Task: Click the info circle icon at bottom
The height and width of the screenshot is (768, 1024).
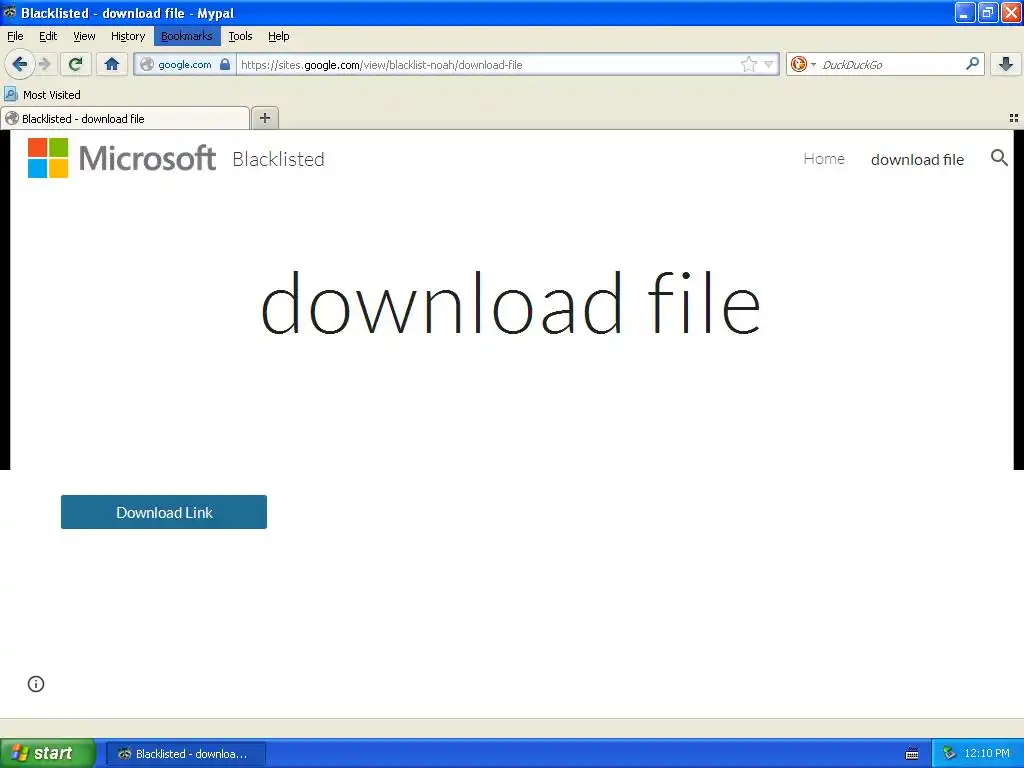Action: pyautogui.click(x=36, y=684)
